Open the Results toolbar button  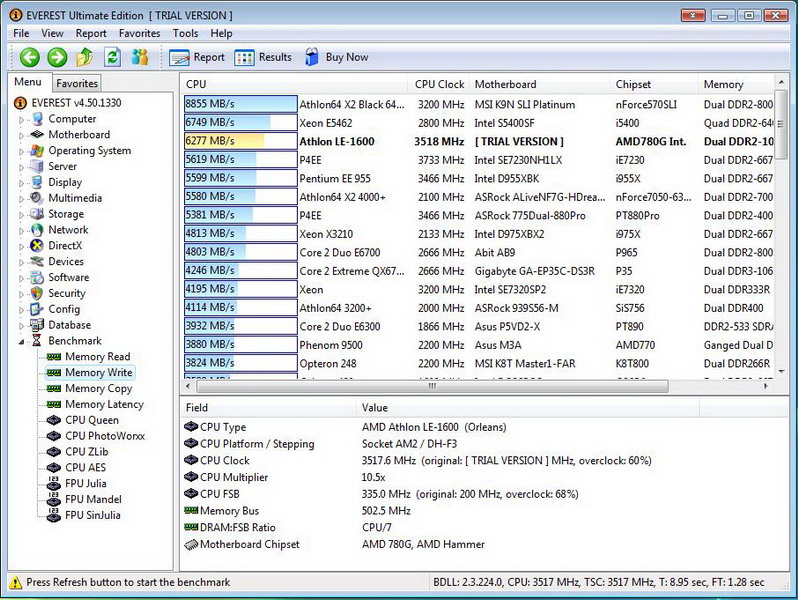tap(263, 58)
